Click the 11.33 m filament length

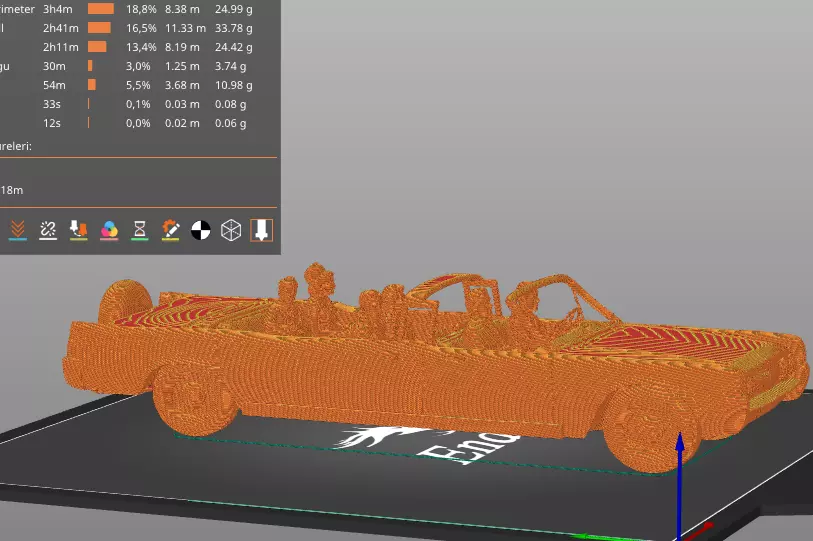(185, 28)
